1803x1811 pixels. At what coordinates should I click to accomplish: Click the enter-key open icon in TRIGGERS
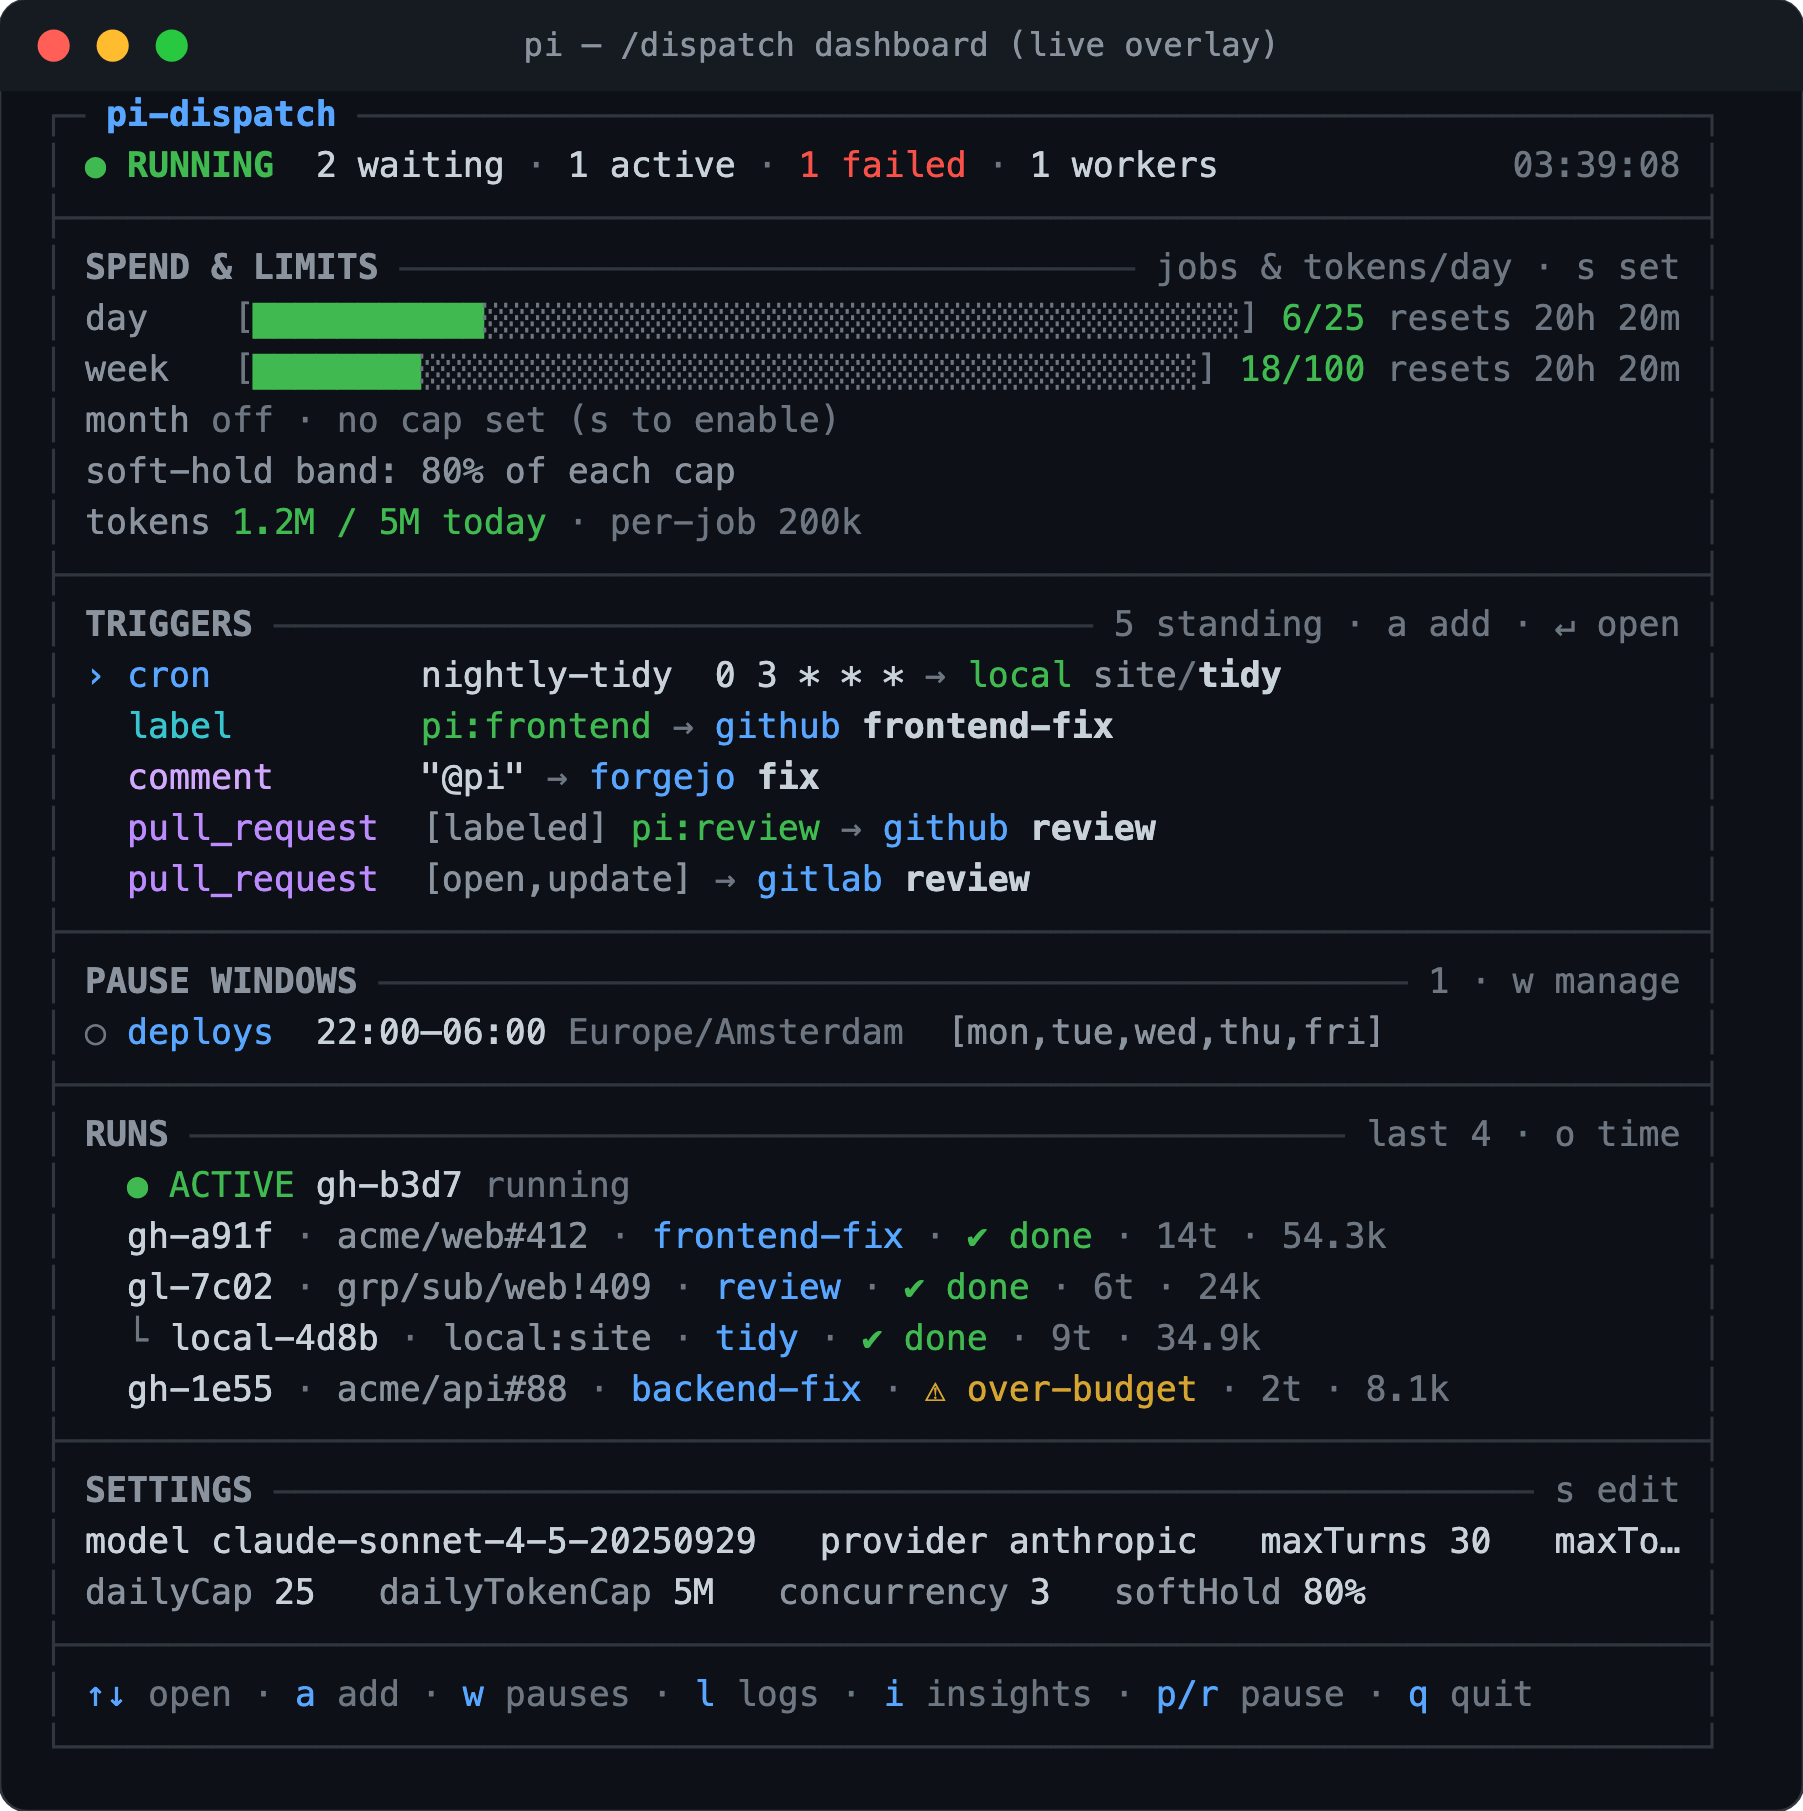pyautogui.click(x=1565, y=627)
